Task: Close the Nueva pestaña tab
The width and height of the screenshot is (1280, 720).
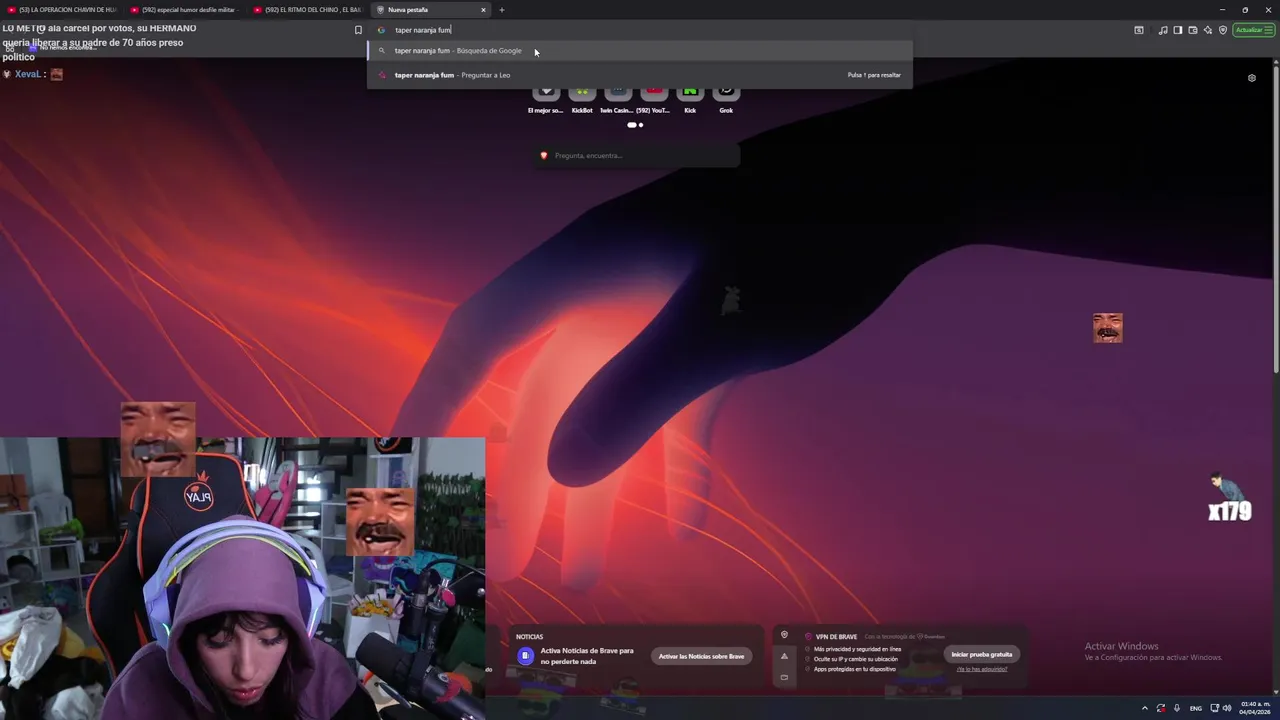Action: pos(483,10)
